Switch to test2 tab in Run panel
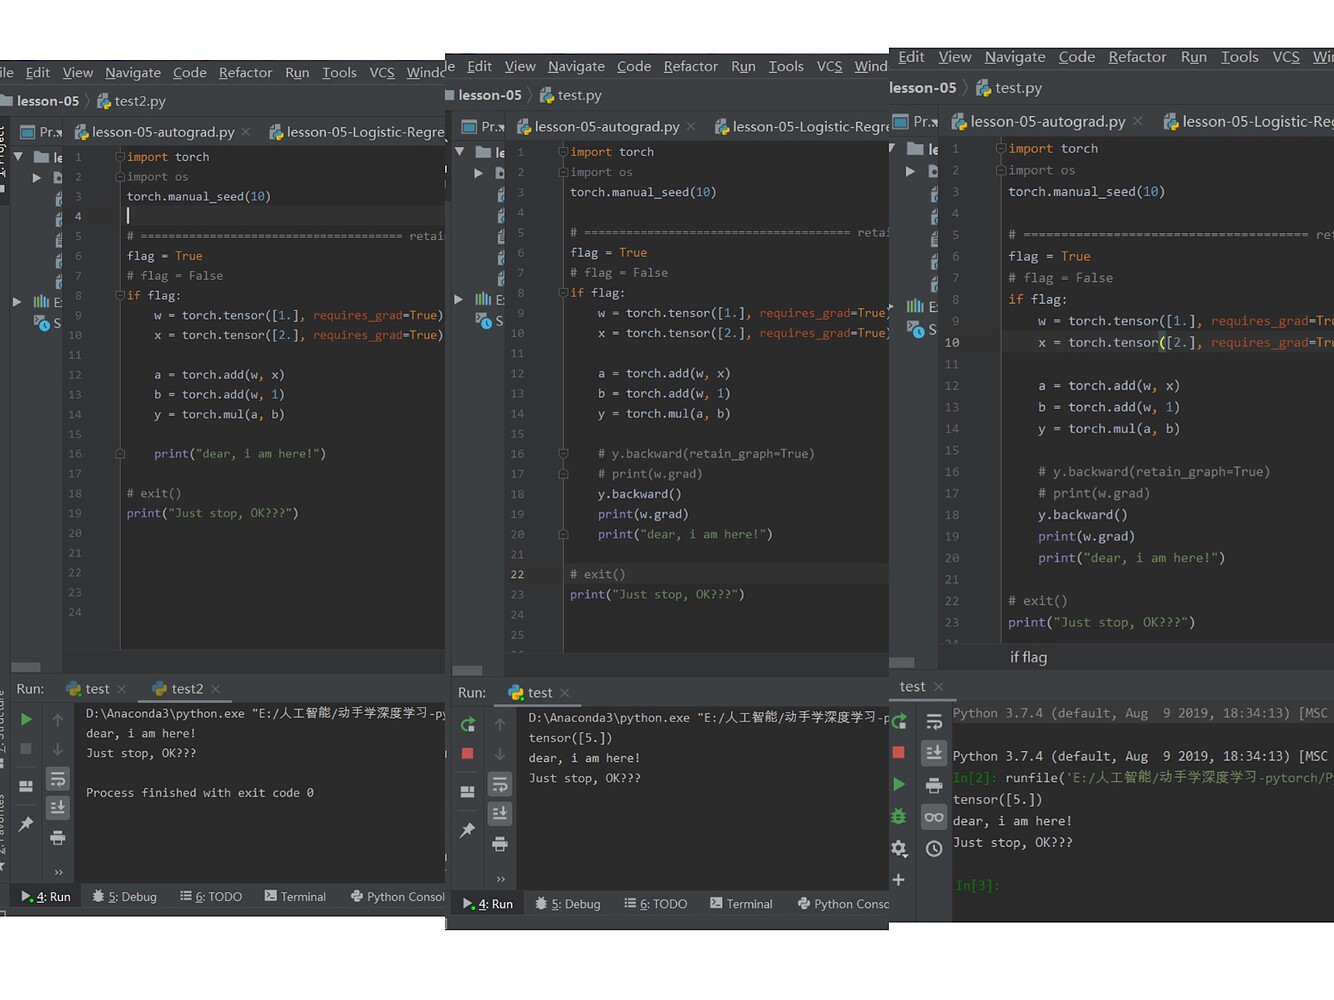The height and width of the screenshot is (1000, 1334). (186, 689)
